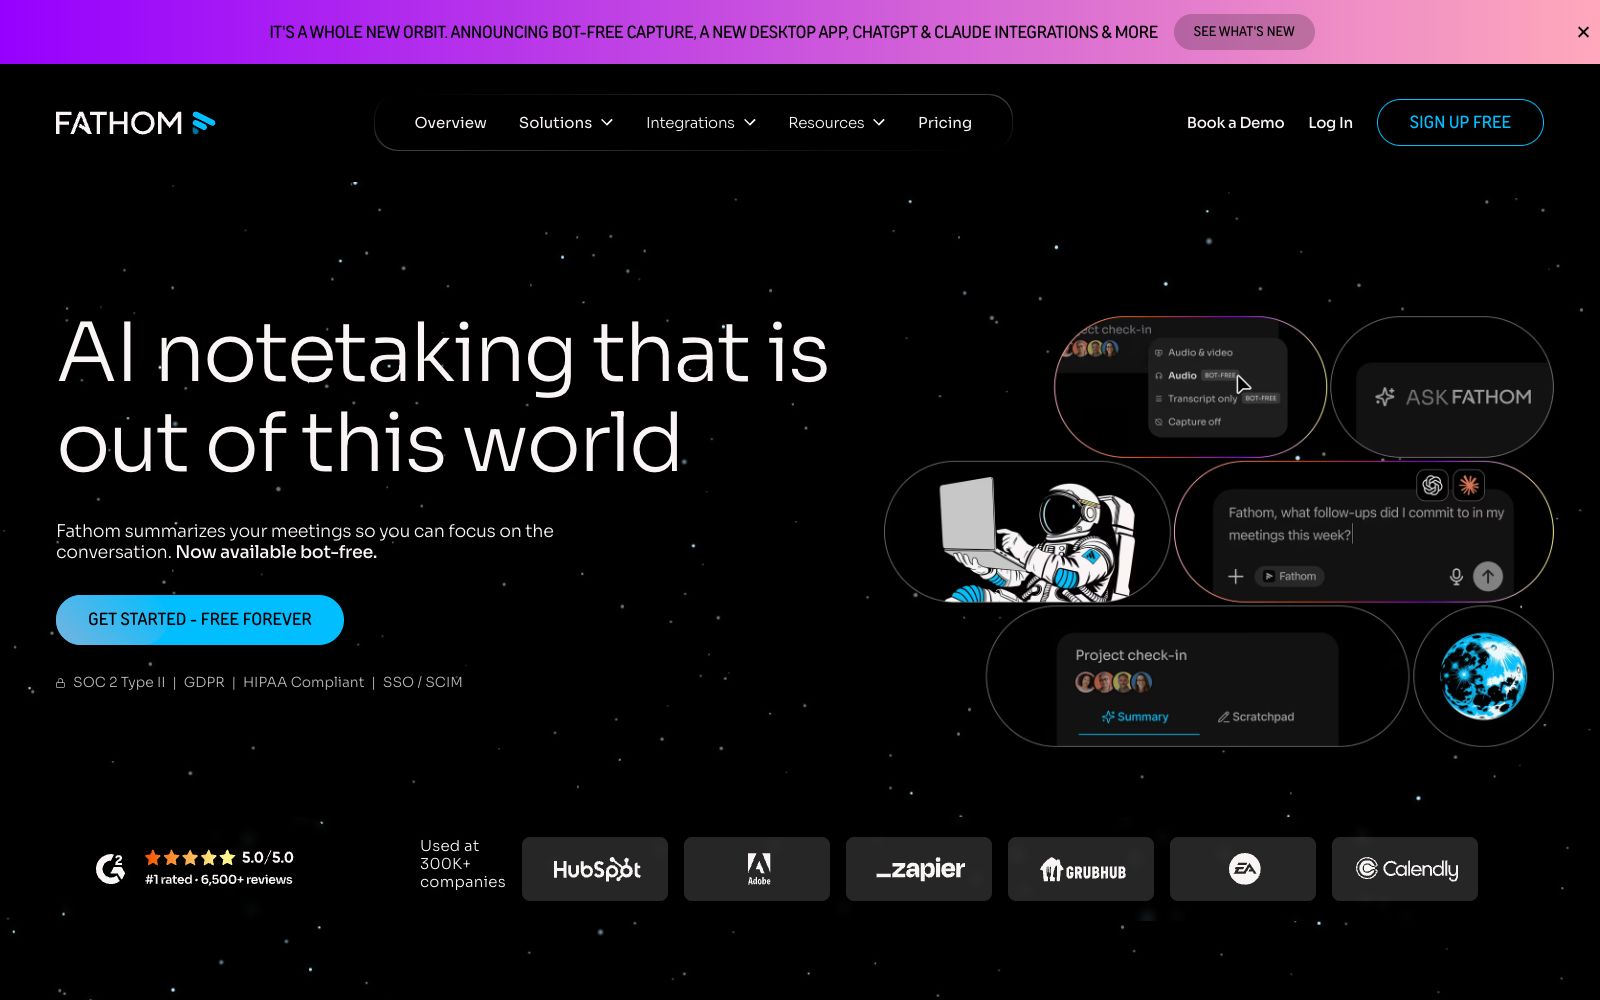The width and height of the screenshot is (1600, 1000).
Task: Click the 'Project check-in' card title
Action: [1131, 655]
